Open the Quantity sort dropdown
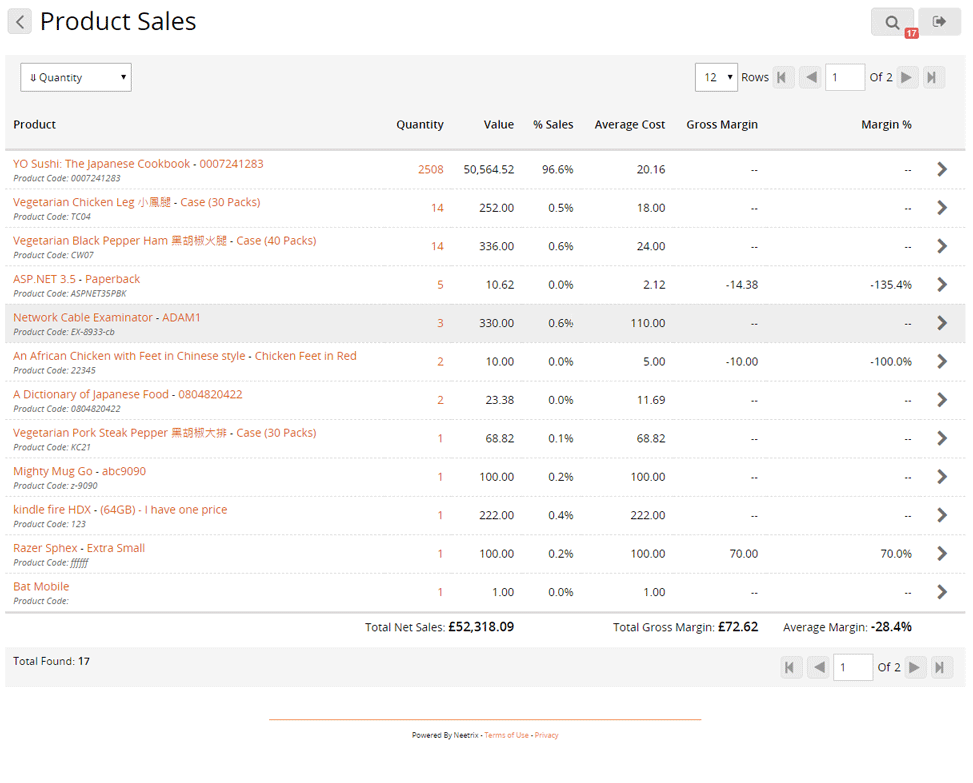Image resolution: width=973 pixels, height=783 pixels. (76, 77)
